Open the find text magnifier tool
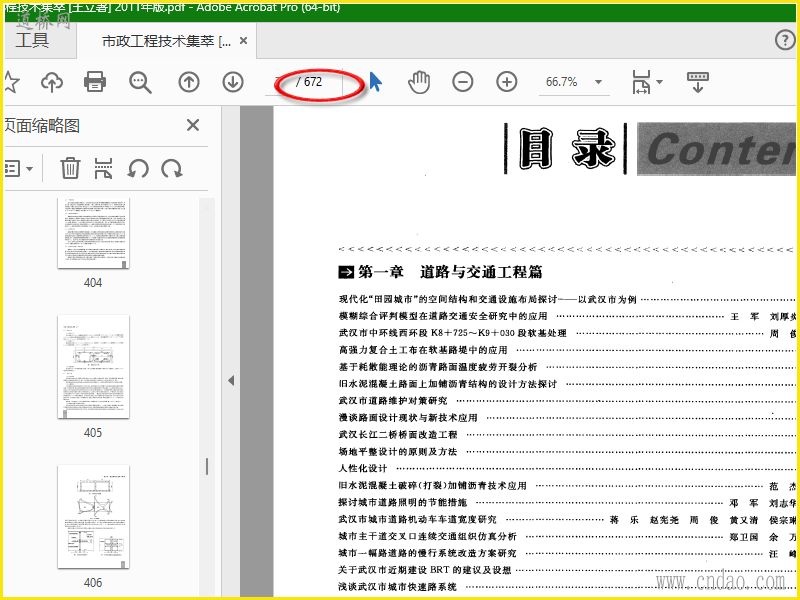The width and height of the screenshot is (800, 600). [x=140, y=82]
